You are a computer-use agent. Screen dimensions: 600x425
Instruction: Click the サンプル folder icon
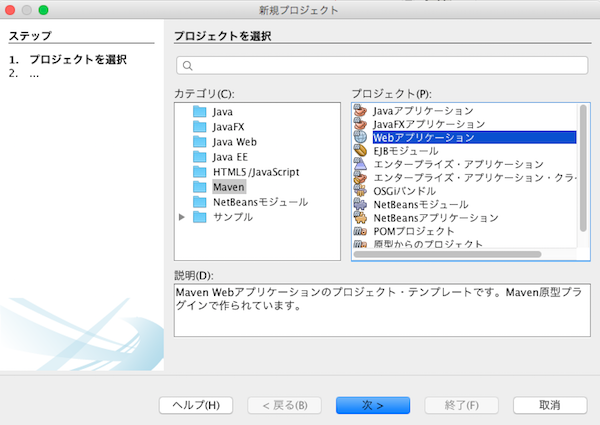coord(199,217)
